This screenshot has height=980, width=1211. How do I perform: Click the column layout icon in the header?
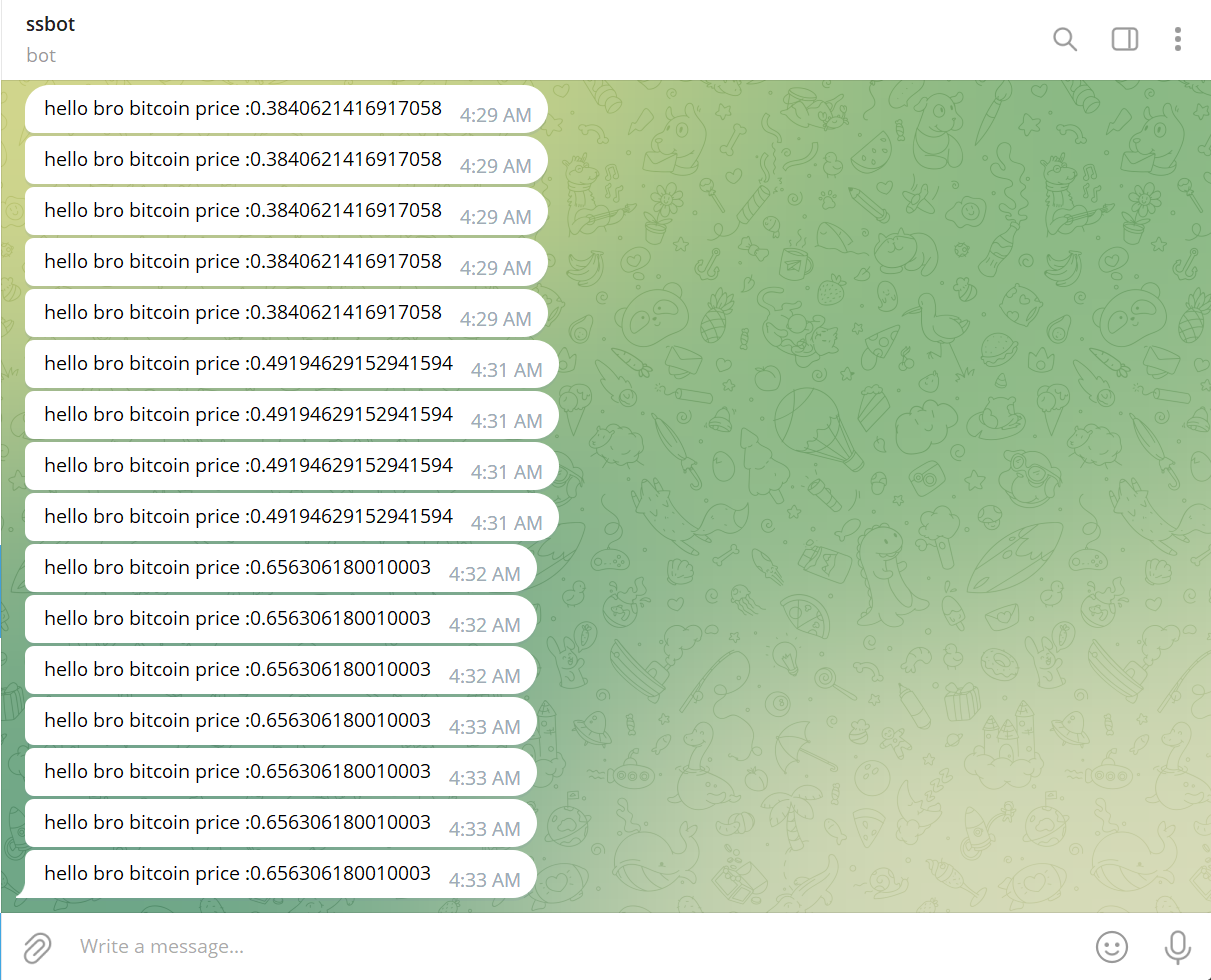point(1124,39)
